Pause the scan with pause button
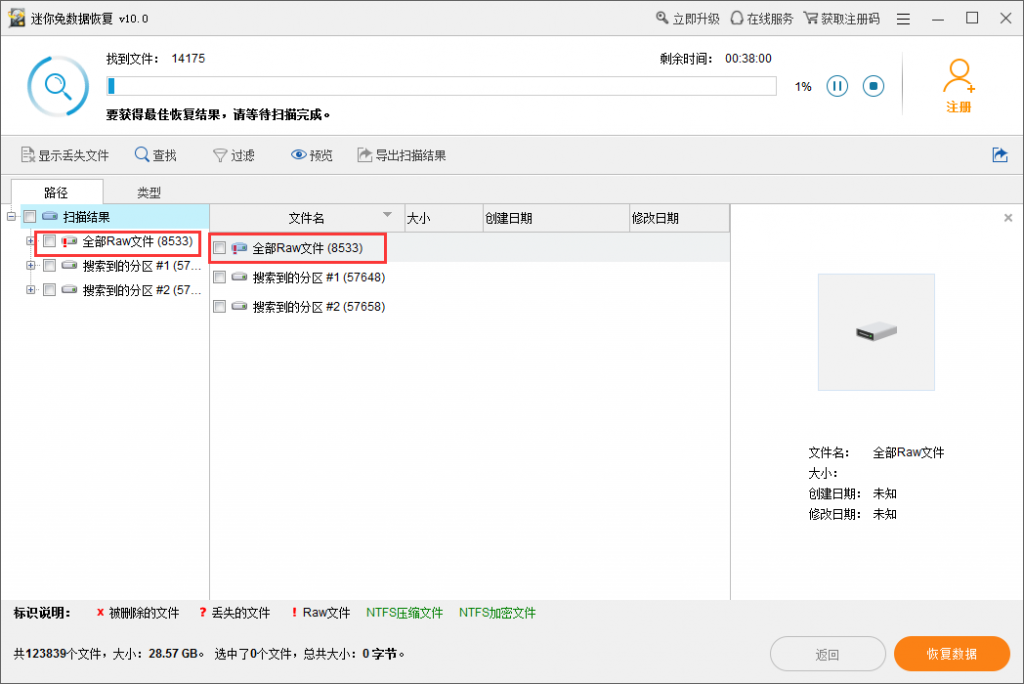Viewport: 1024px width, 684px height. [x=837, y=86]
